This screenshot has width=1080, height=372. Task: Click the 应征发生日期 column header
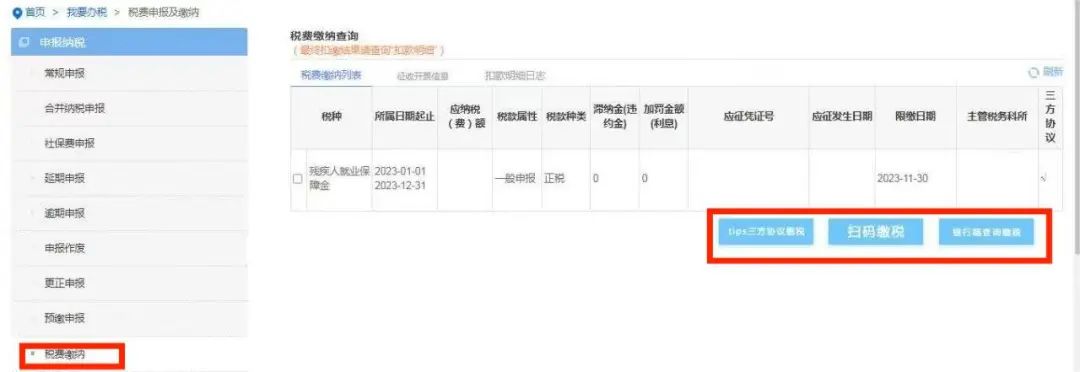(842, 117)
